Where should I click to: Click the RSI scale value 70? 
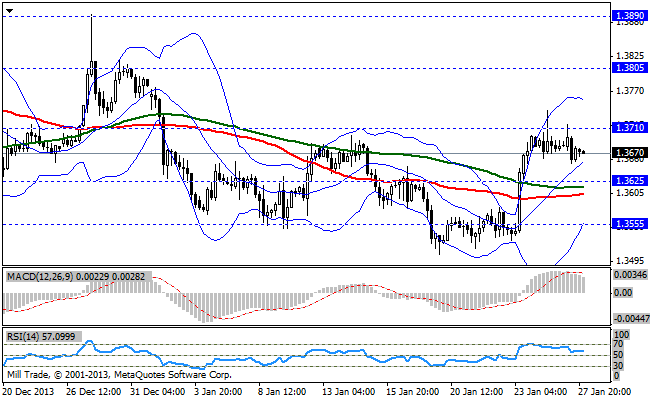click(618, 344)
